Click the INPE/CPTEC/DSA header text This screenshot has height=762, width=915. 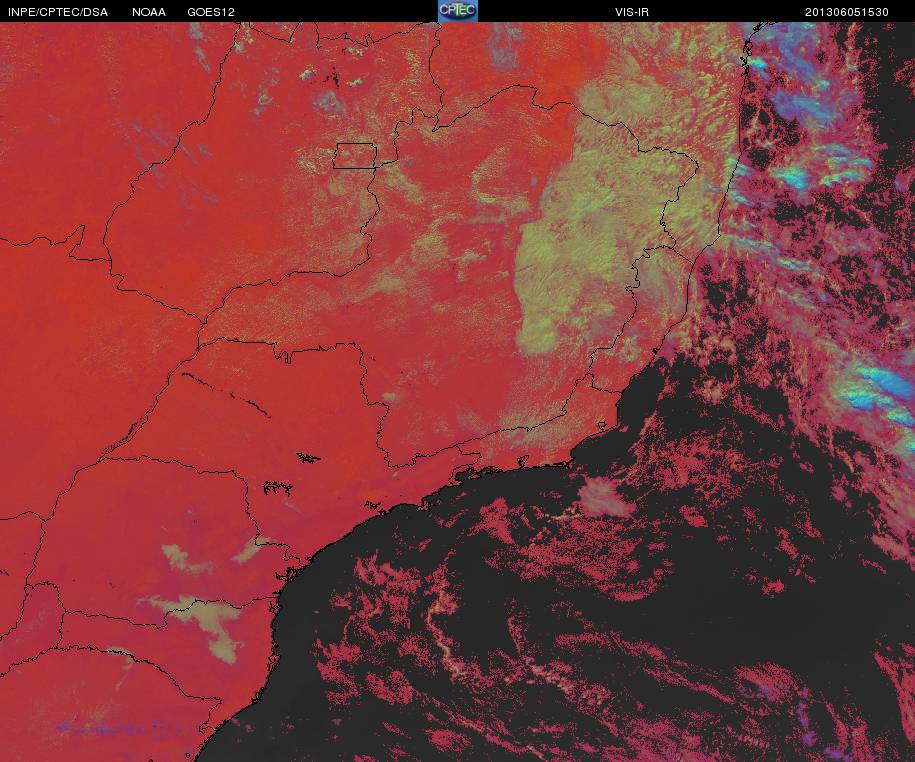click(x=58, y=12)
